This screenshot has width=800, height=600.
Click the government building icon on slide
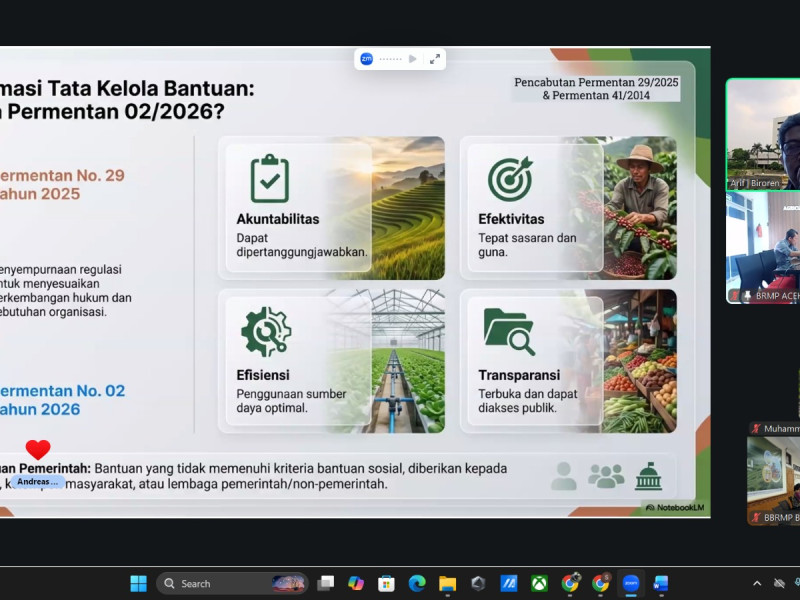(x=648, y=477)
